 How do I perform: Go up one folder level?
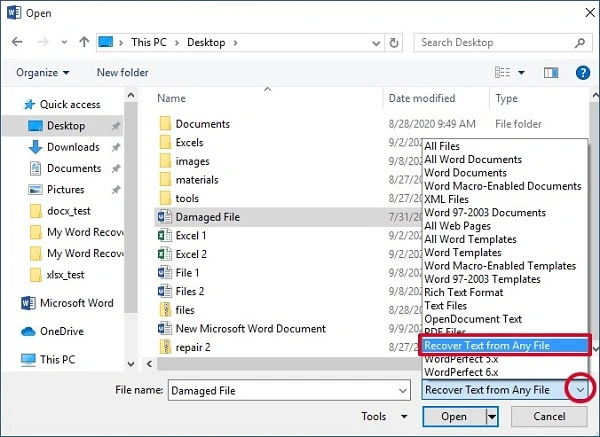(x=84, y=42)
